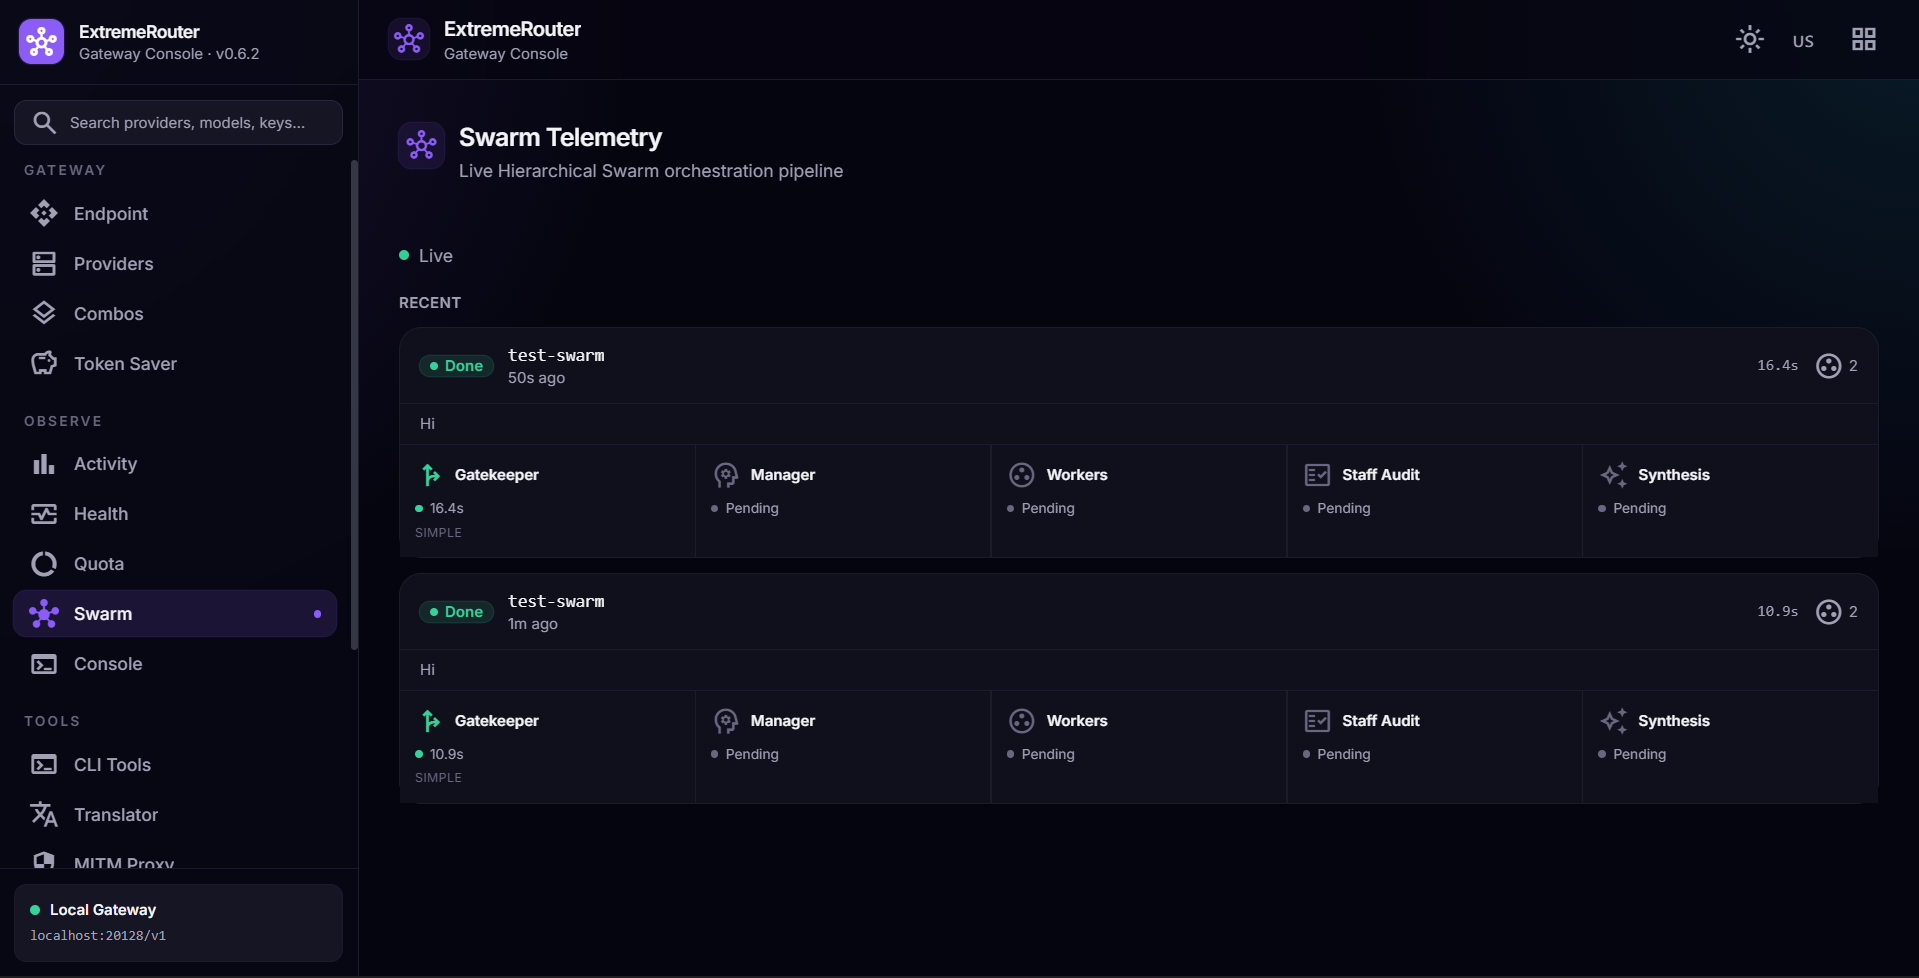Click the 10.9s duration in run header

tap(1777, 611)
